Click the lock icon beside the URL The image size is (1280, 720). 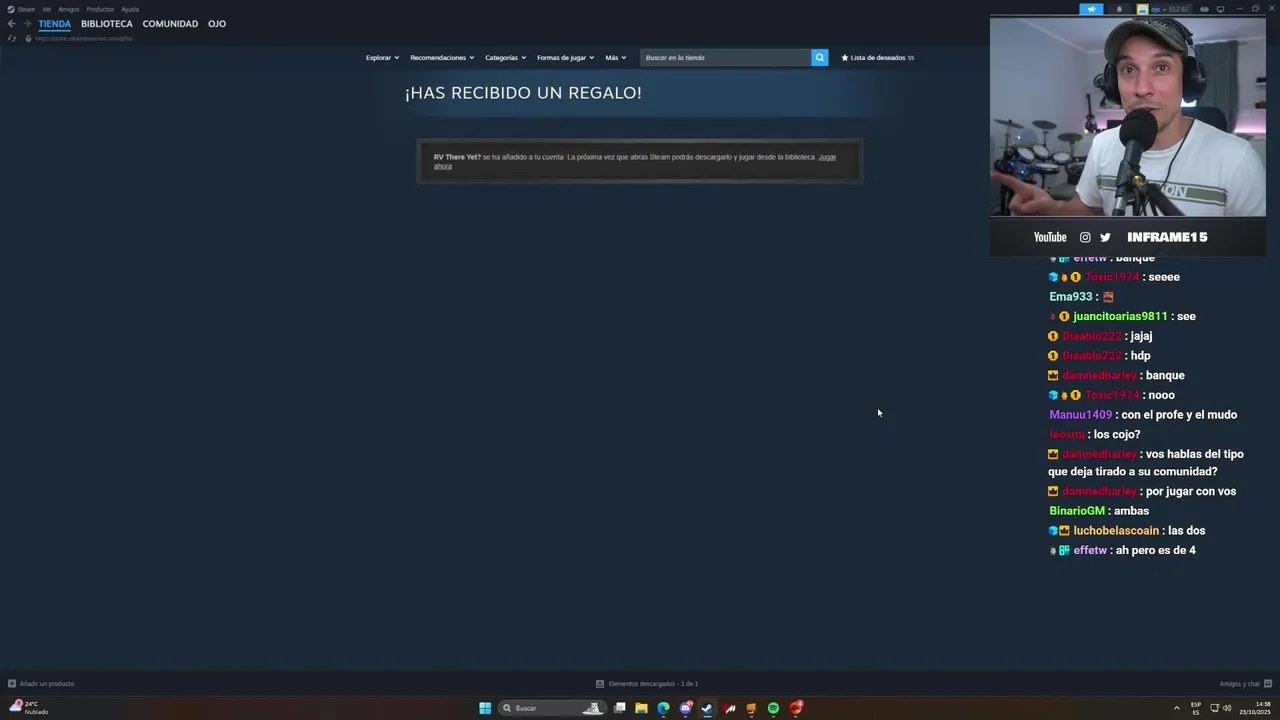(28, 38)
